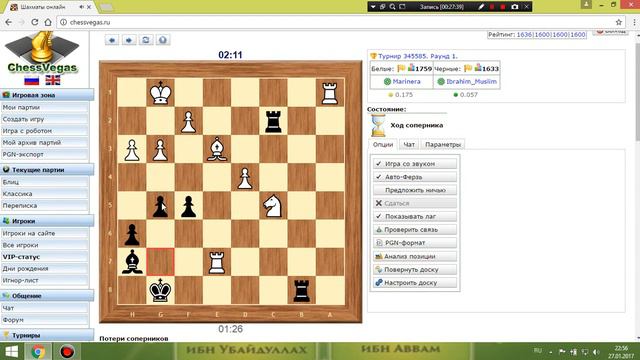Open 'Блиц' current games
Screen dimensions: 640x360
pos(44,182)
